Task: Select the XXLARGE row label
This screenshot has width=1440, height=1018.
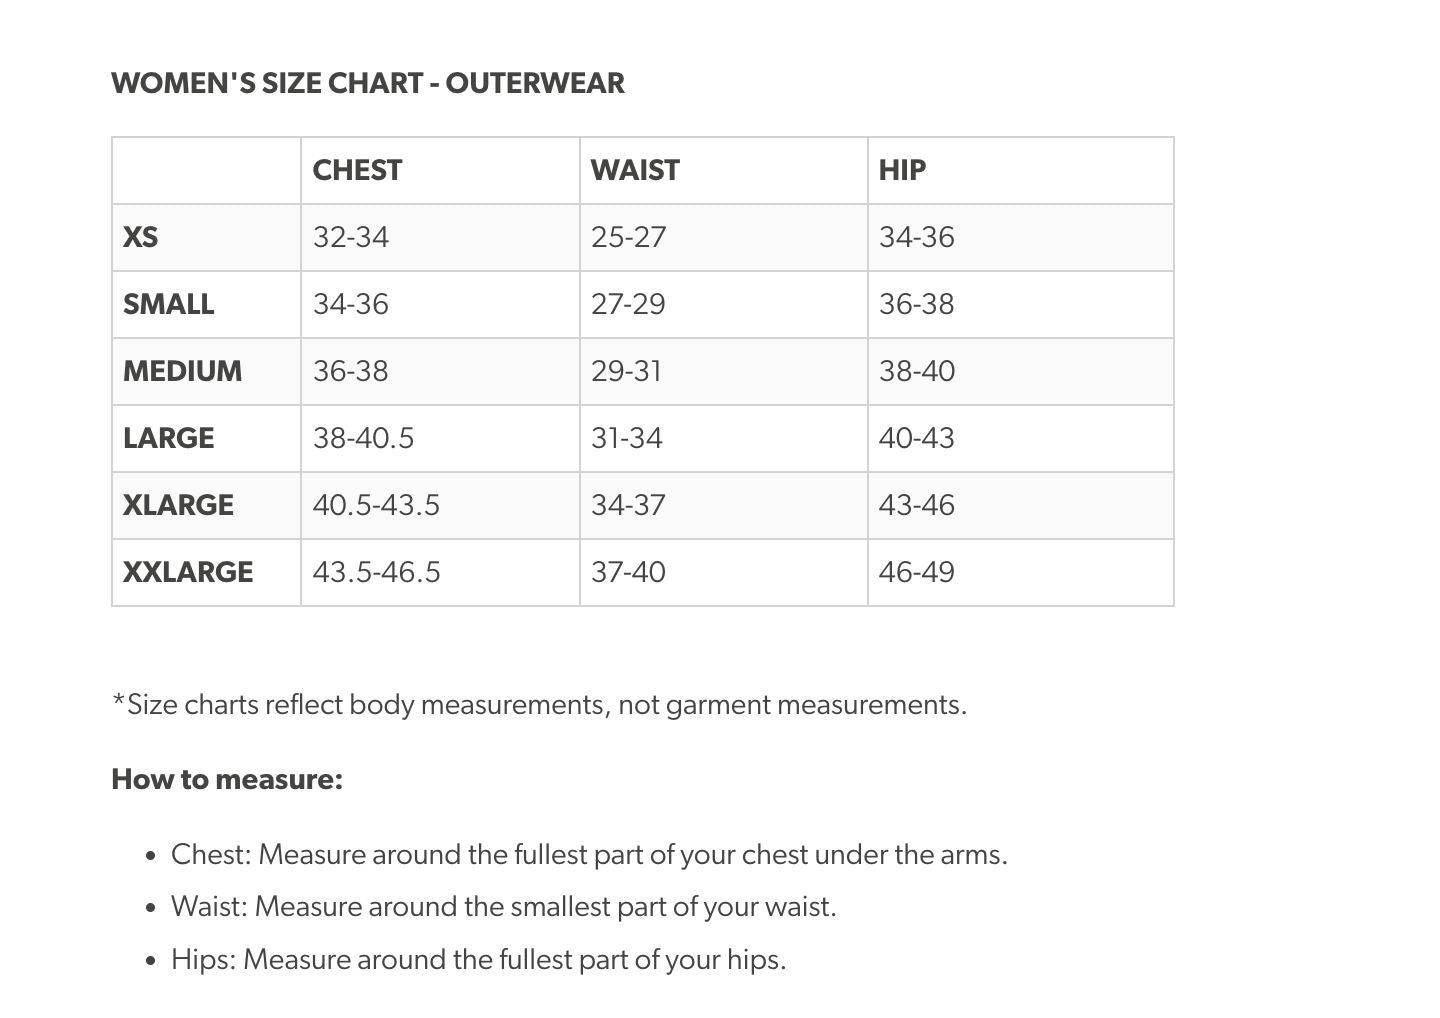Action: tap(188, 572)
